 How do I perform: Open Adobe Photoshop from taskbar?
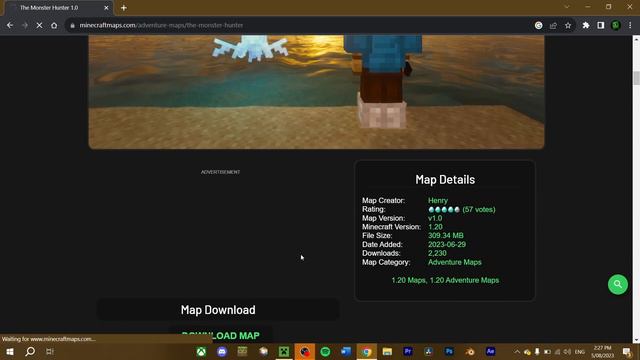pyautogui.click(x=449, y=351)
